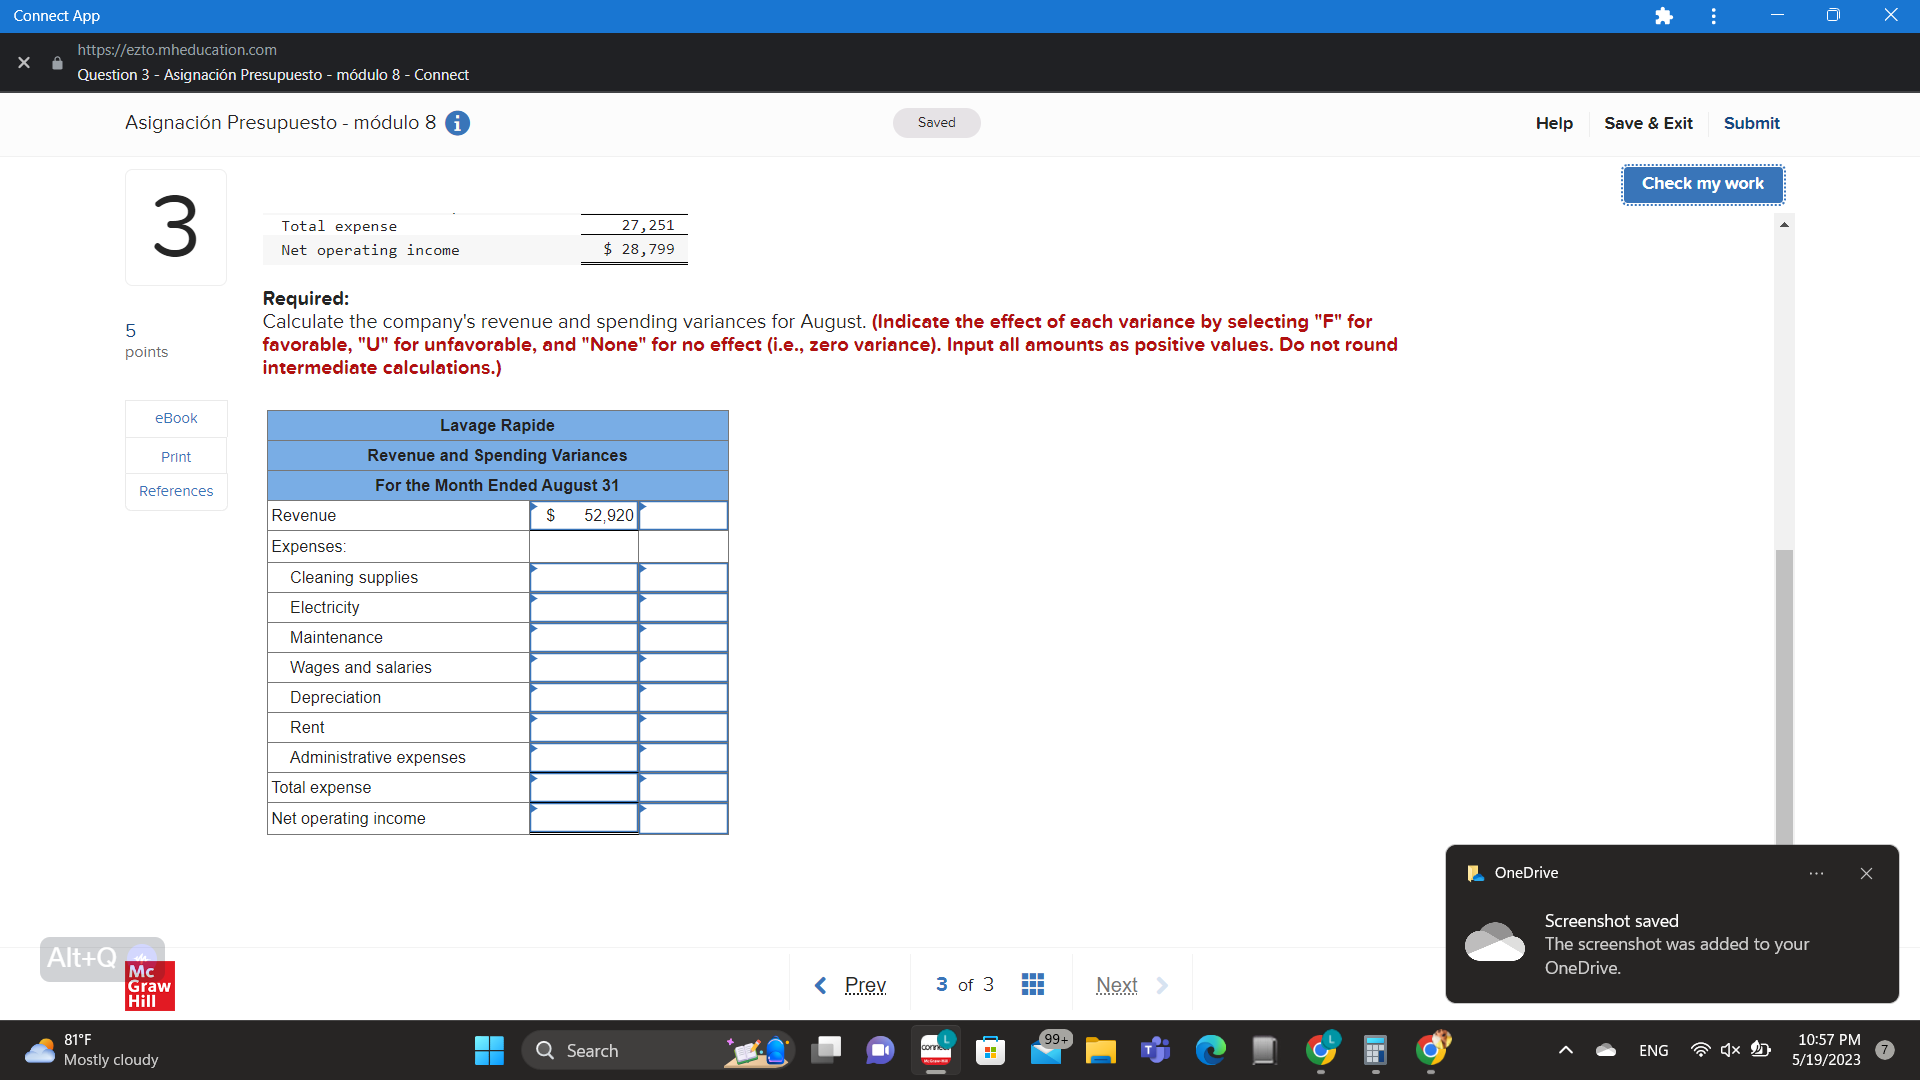Open the Connect app from the taskbar

pos(936,1050)
